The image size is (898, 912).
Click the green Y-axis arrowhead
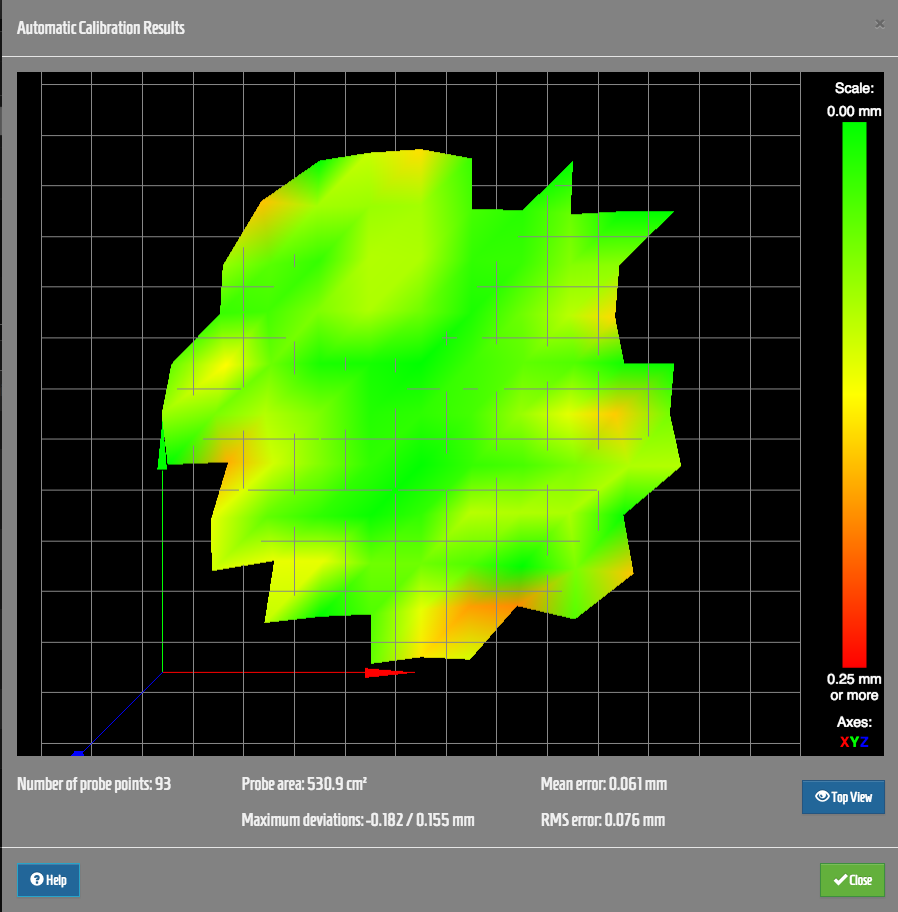(x=162, y=456)
